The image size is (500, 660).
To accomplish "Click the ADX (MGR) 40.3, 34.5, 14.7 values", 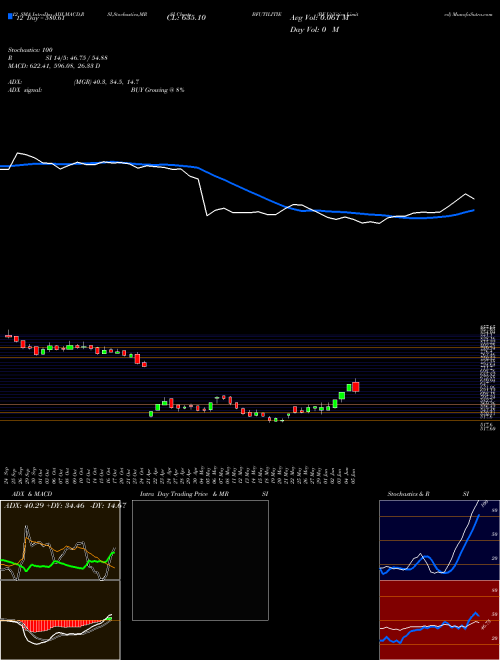I will [106, 82].
